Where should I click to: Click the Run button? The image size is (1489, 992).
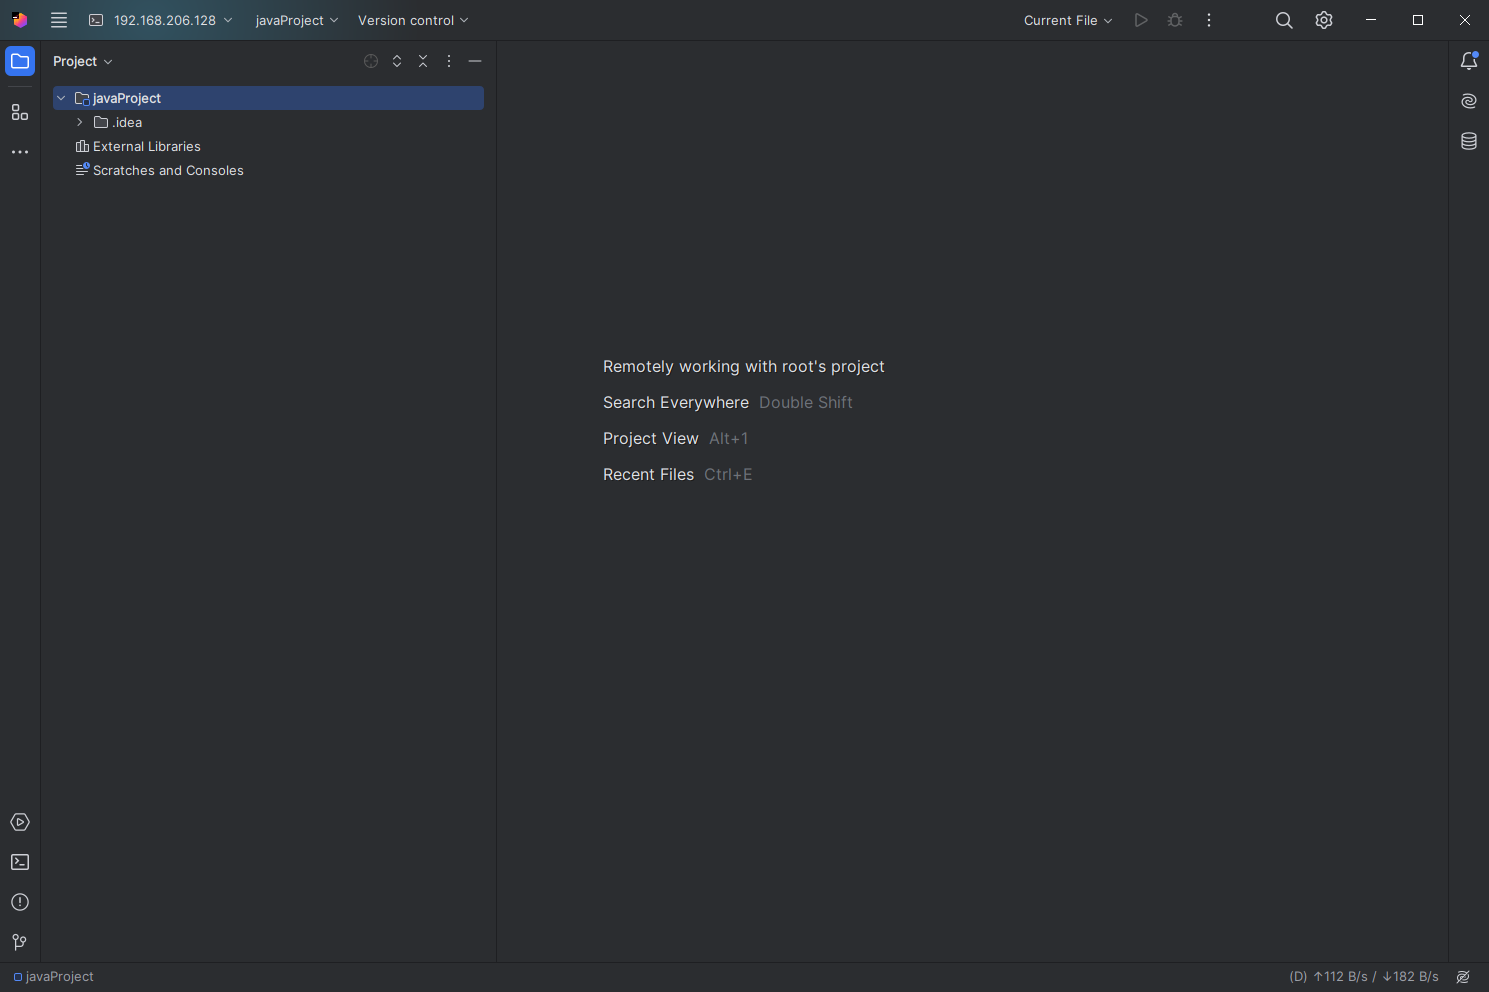[x=1141, y=20]
